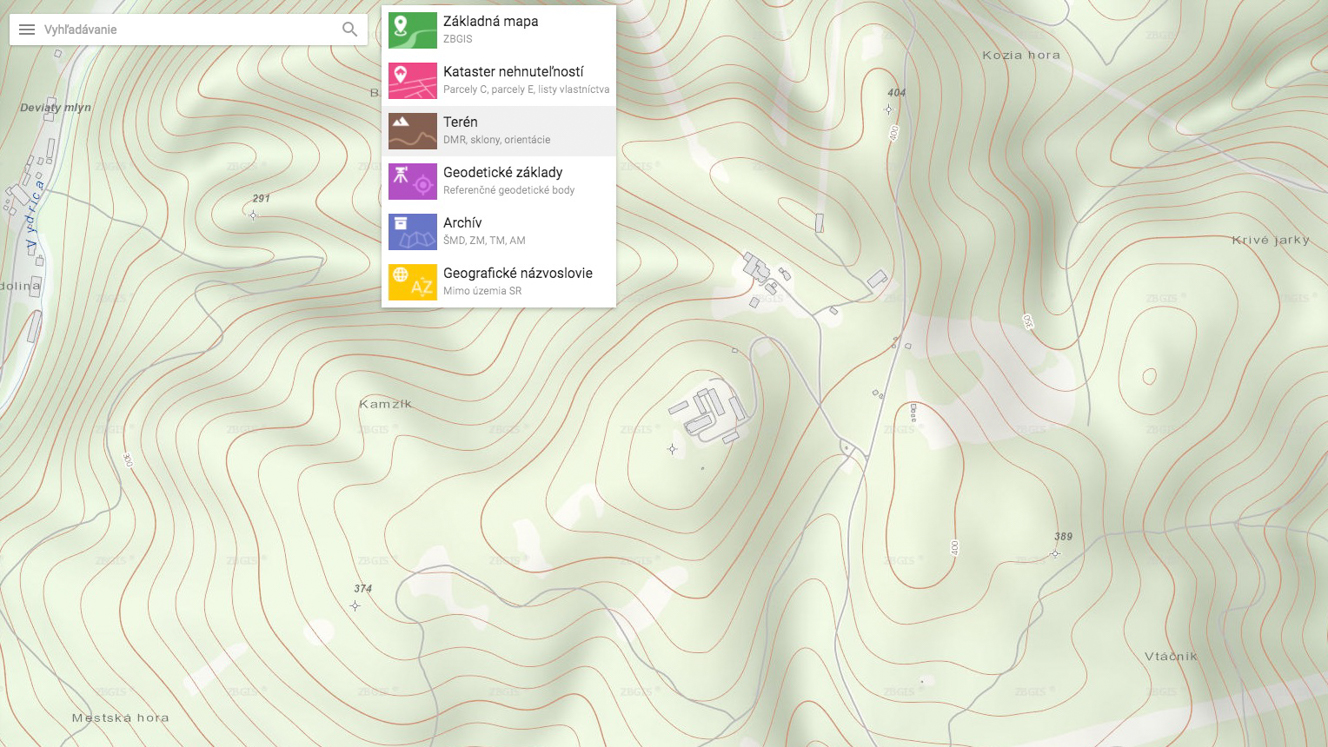1328x747 pixels.
Task: Click the brown Terén mountain icon
Action: point(412,131)
